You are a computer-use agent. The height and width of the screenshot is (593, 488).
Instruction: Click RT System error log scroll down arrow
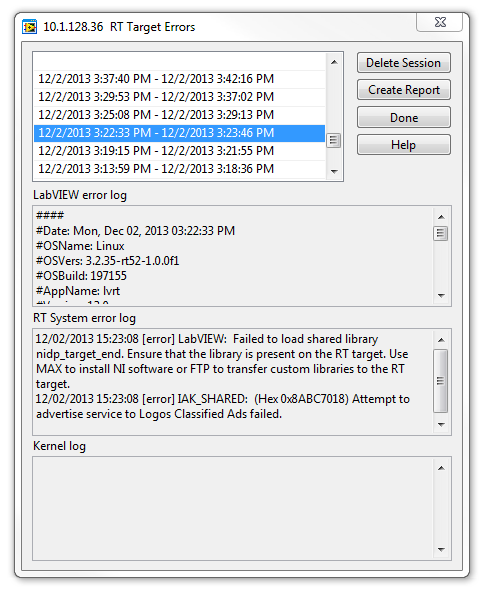coord(441,425)
